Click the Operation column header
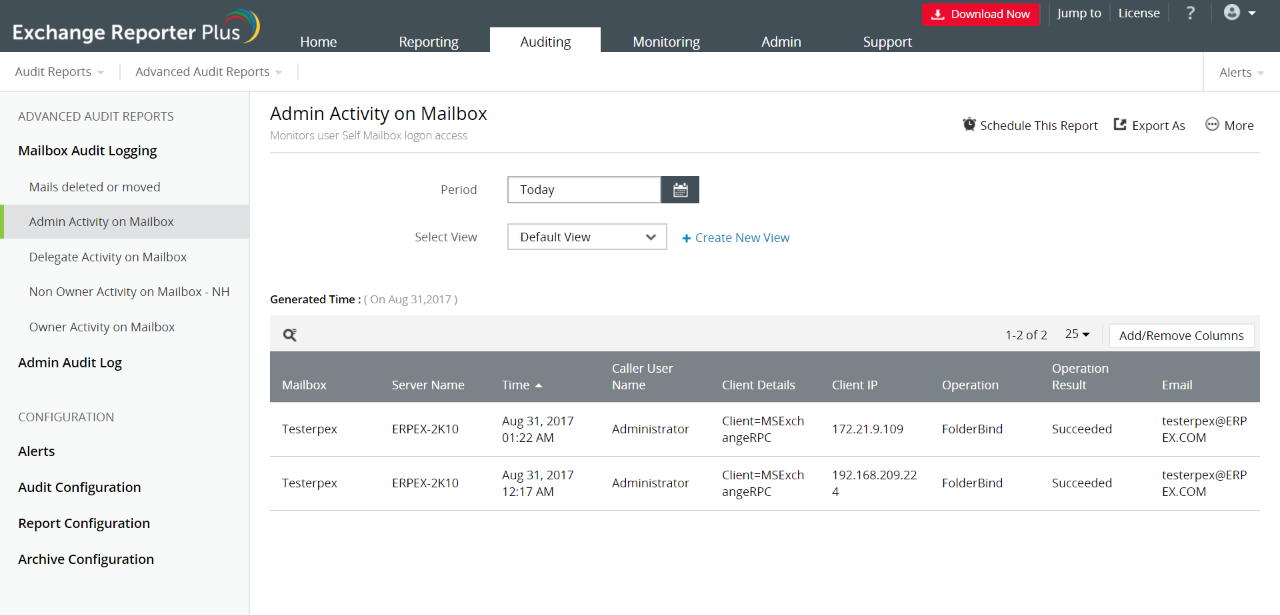 tap(970, 385)
